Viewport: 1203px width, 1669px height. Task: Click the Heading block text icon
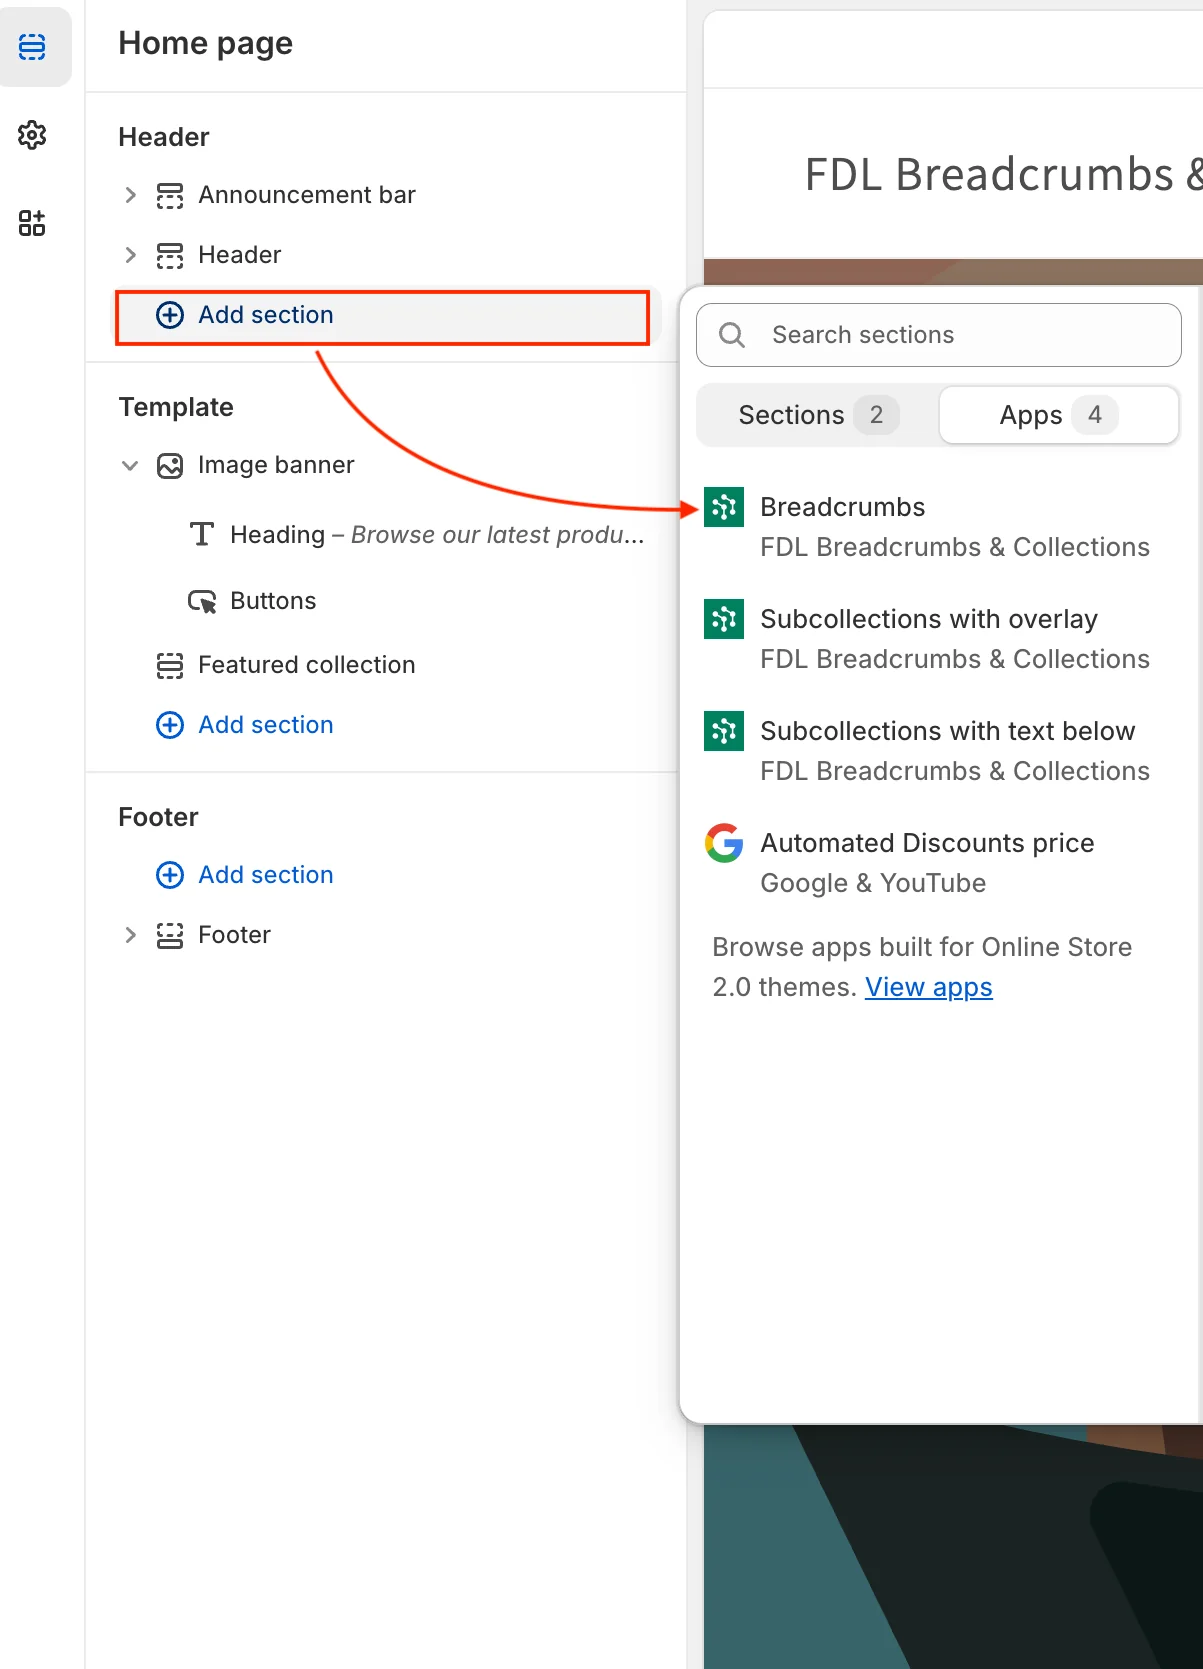coord(202,535)
